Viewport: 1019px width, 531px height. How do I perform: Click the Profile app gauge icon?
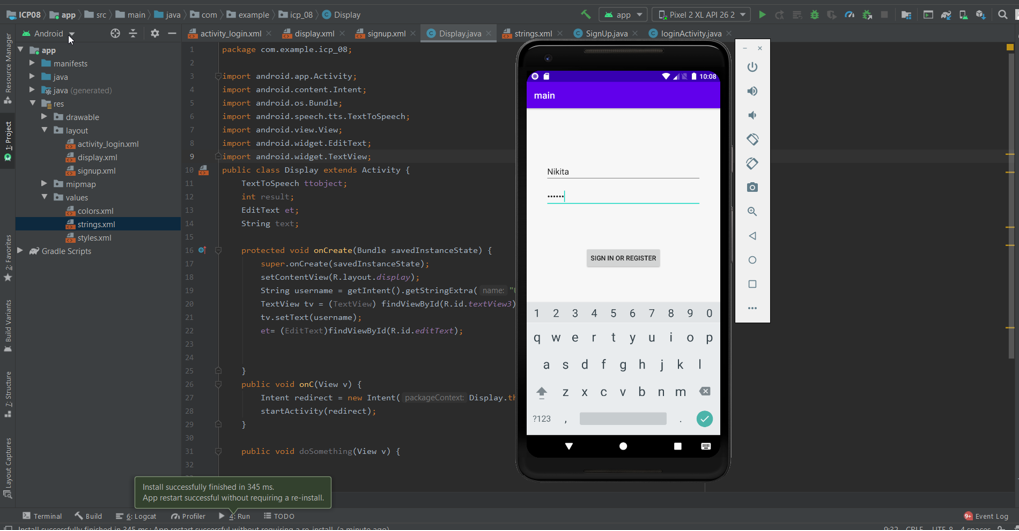849,14
